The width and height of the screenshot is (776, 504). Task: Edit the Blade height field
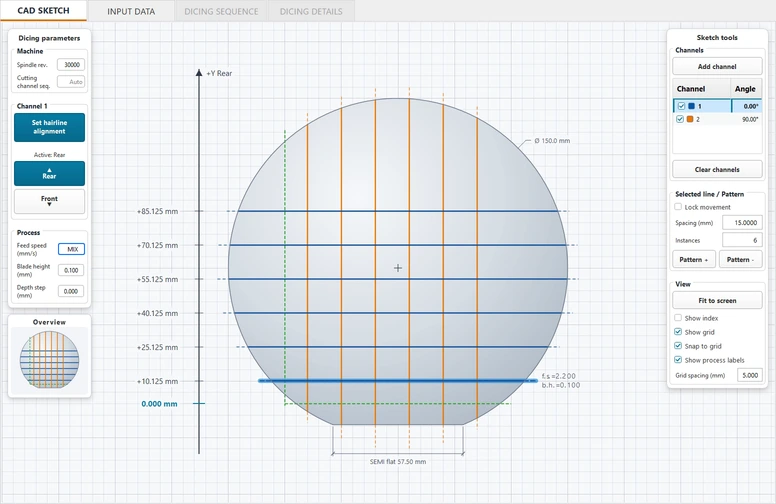(x=71, y=270)
